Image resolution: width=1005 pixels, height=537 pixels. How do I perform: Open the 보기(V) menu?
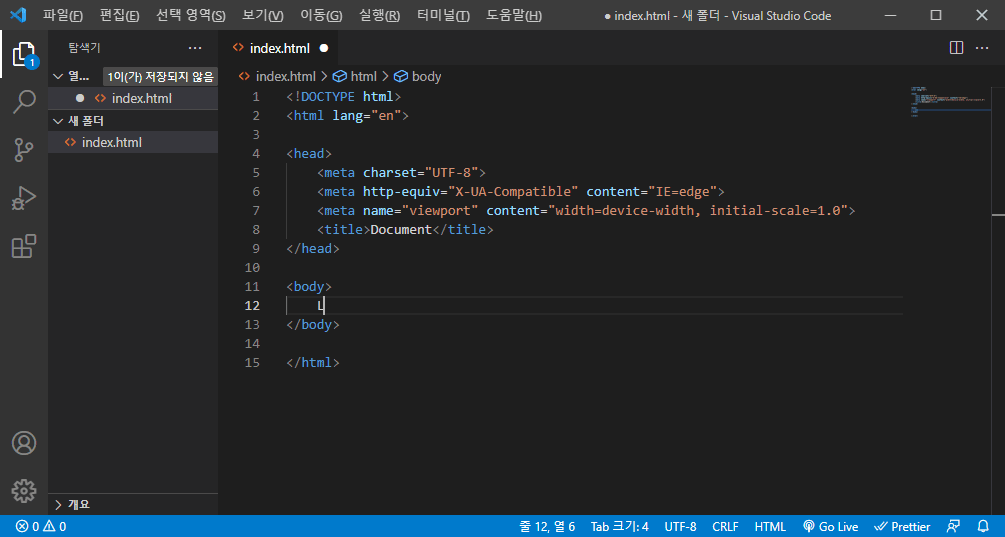[x=263, y=15]
